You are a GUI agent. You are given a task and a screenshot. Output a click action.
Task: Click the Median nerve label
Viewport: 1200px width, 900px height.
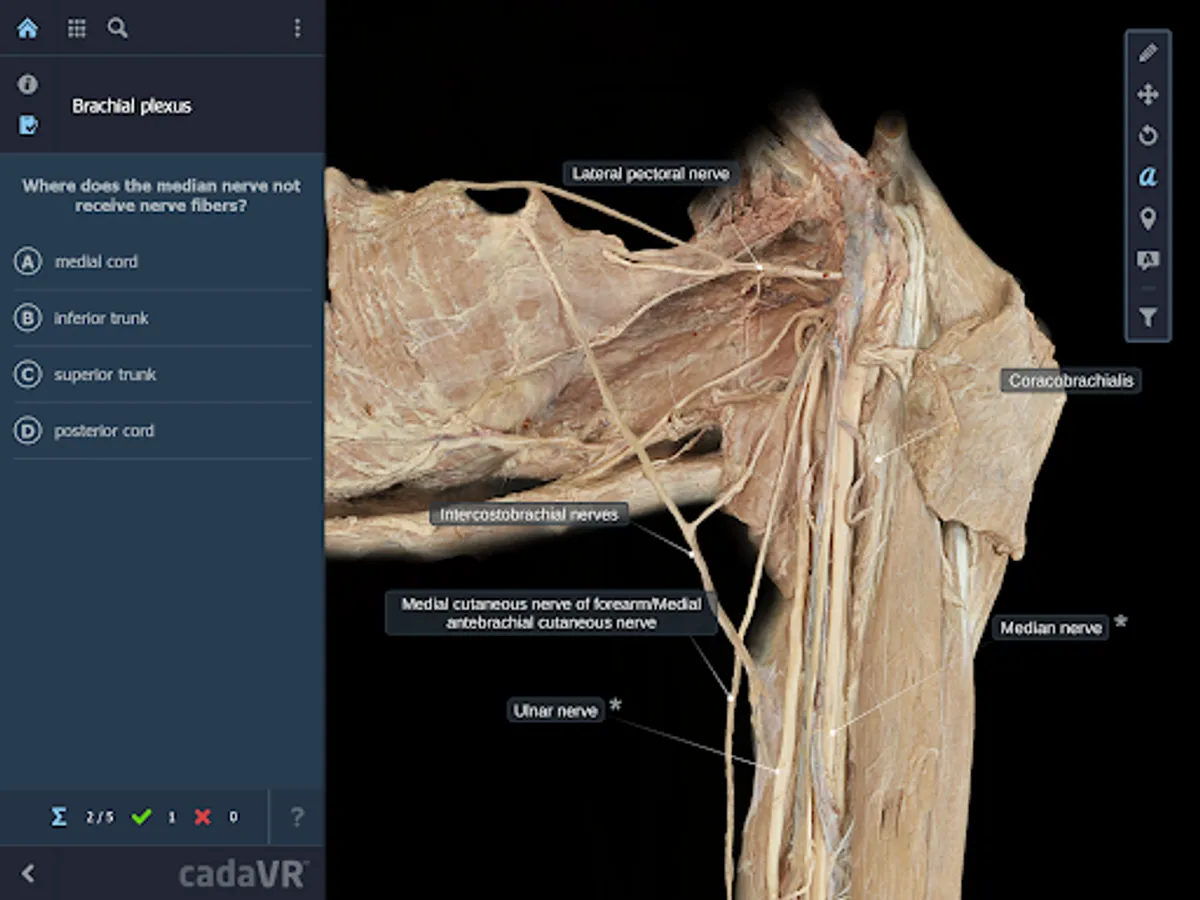pos(1050,628)
